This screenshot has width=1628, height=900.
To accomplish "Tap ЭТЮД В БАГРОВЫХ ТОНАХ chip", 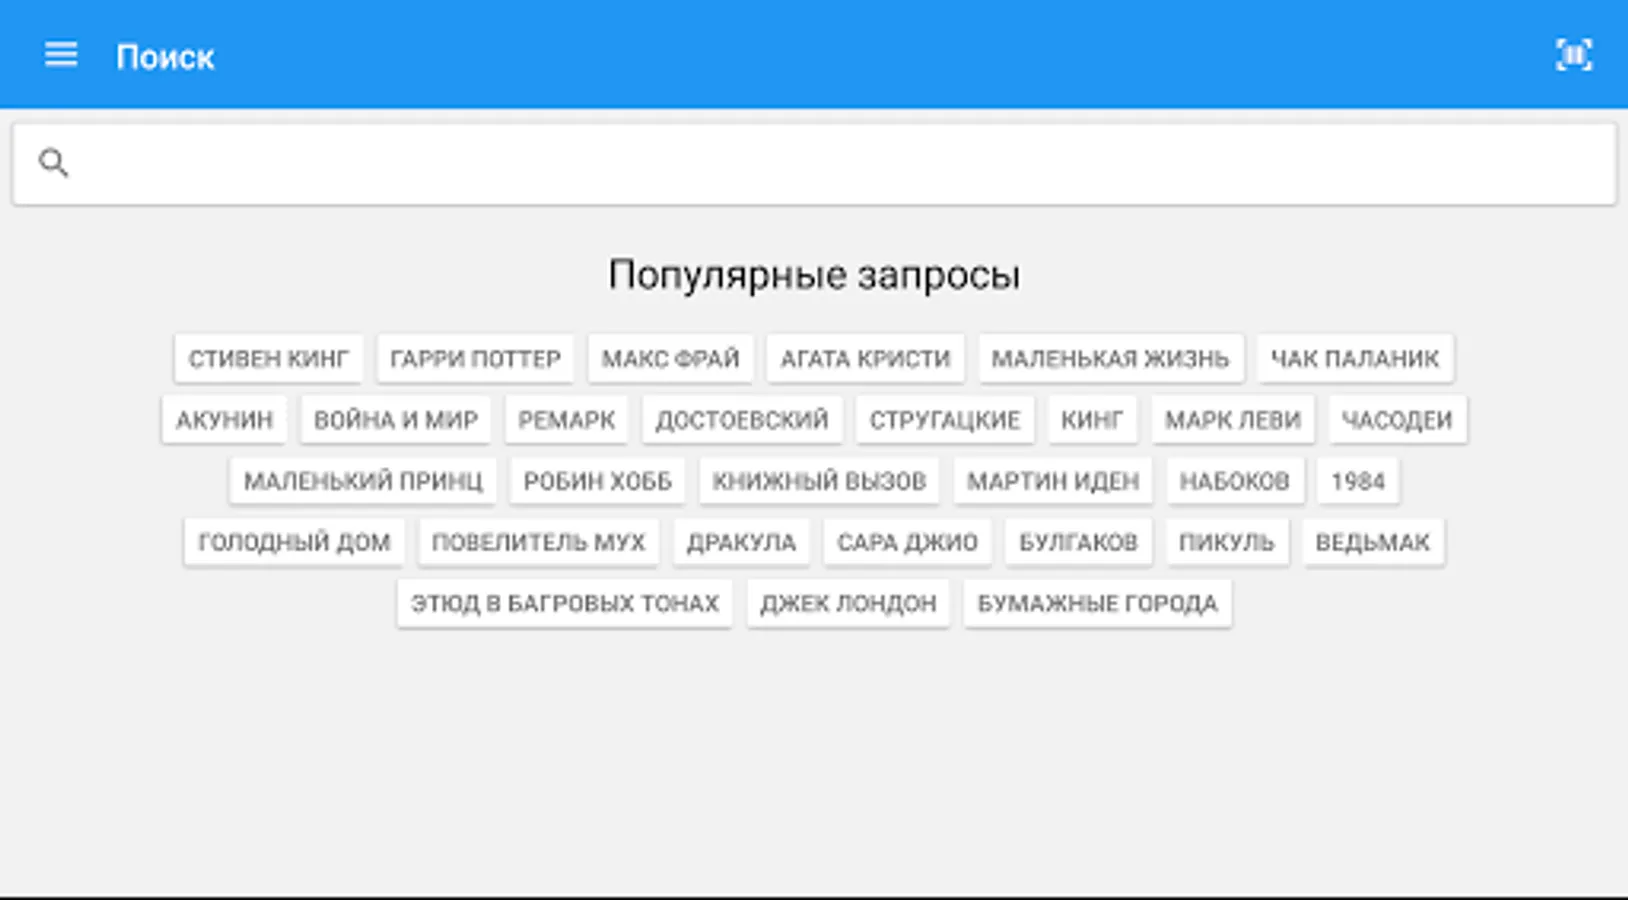I will 565,603.
